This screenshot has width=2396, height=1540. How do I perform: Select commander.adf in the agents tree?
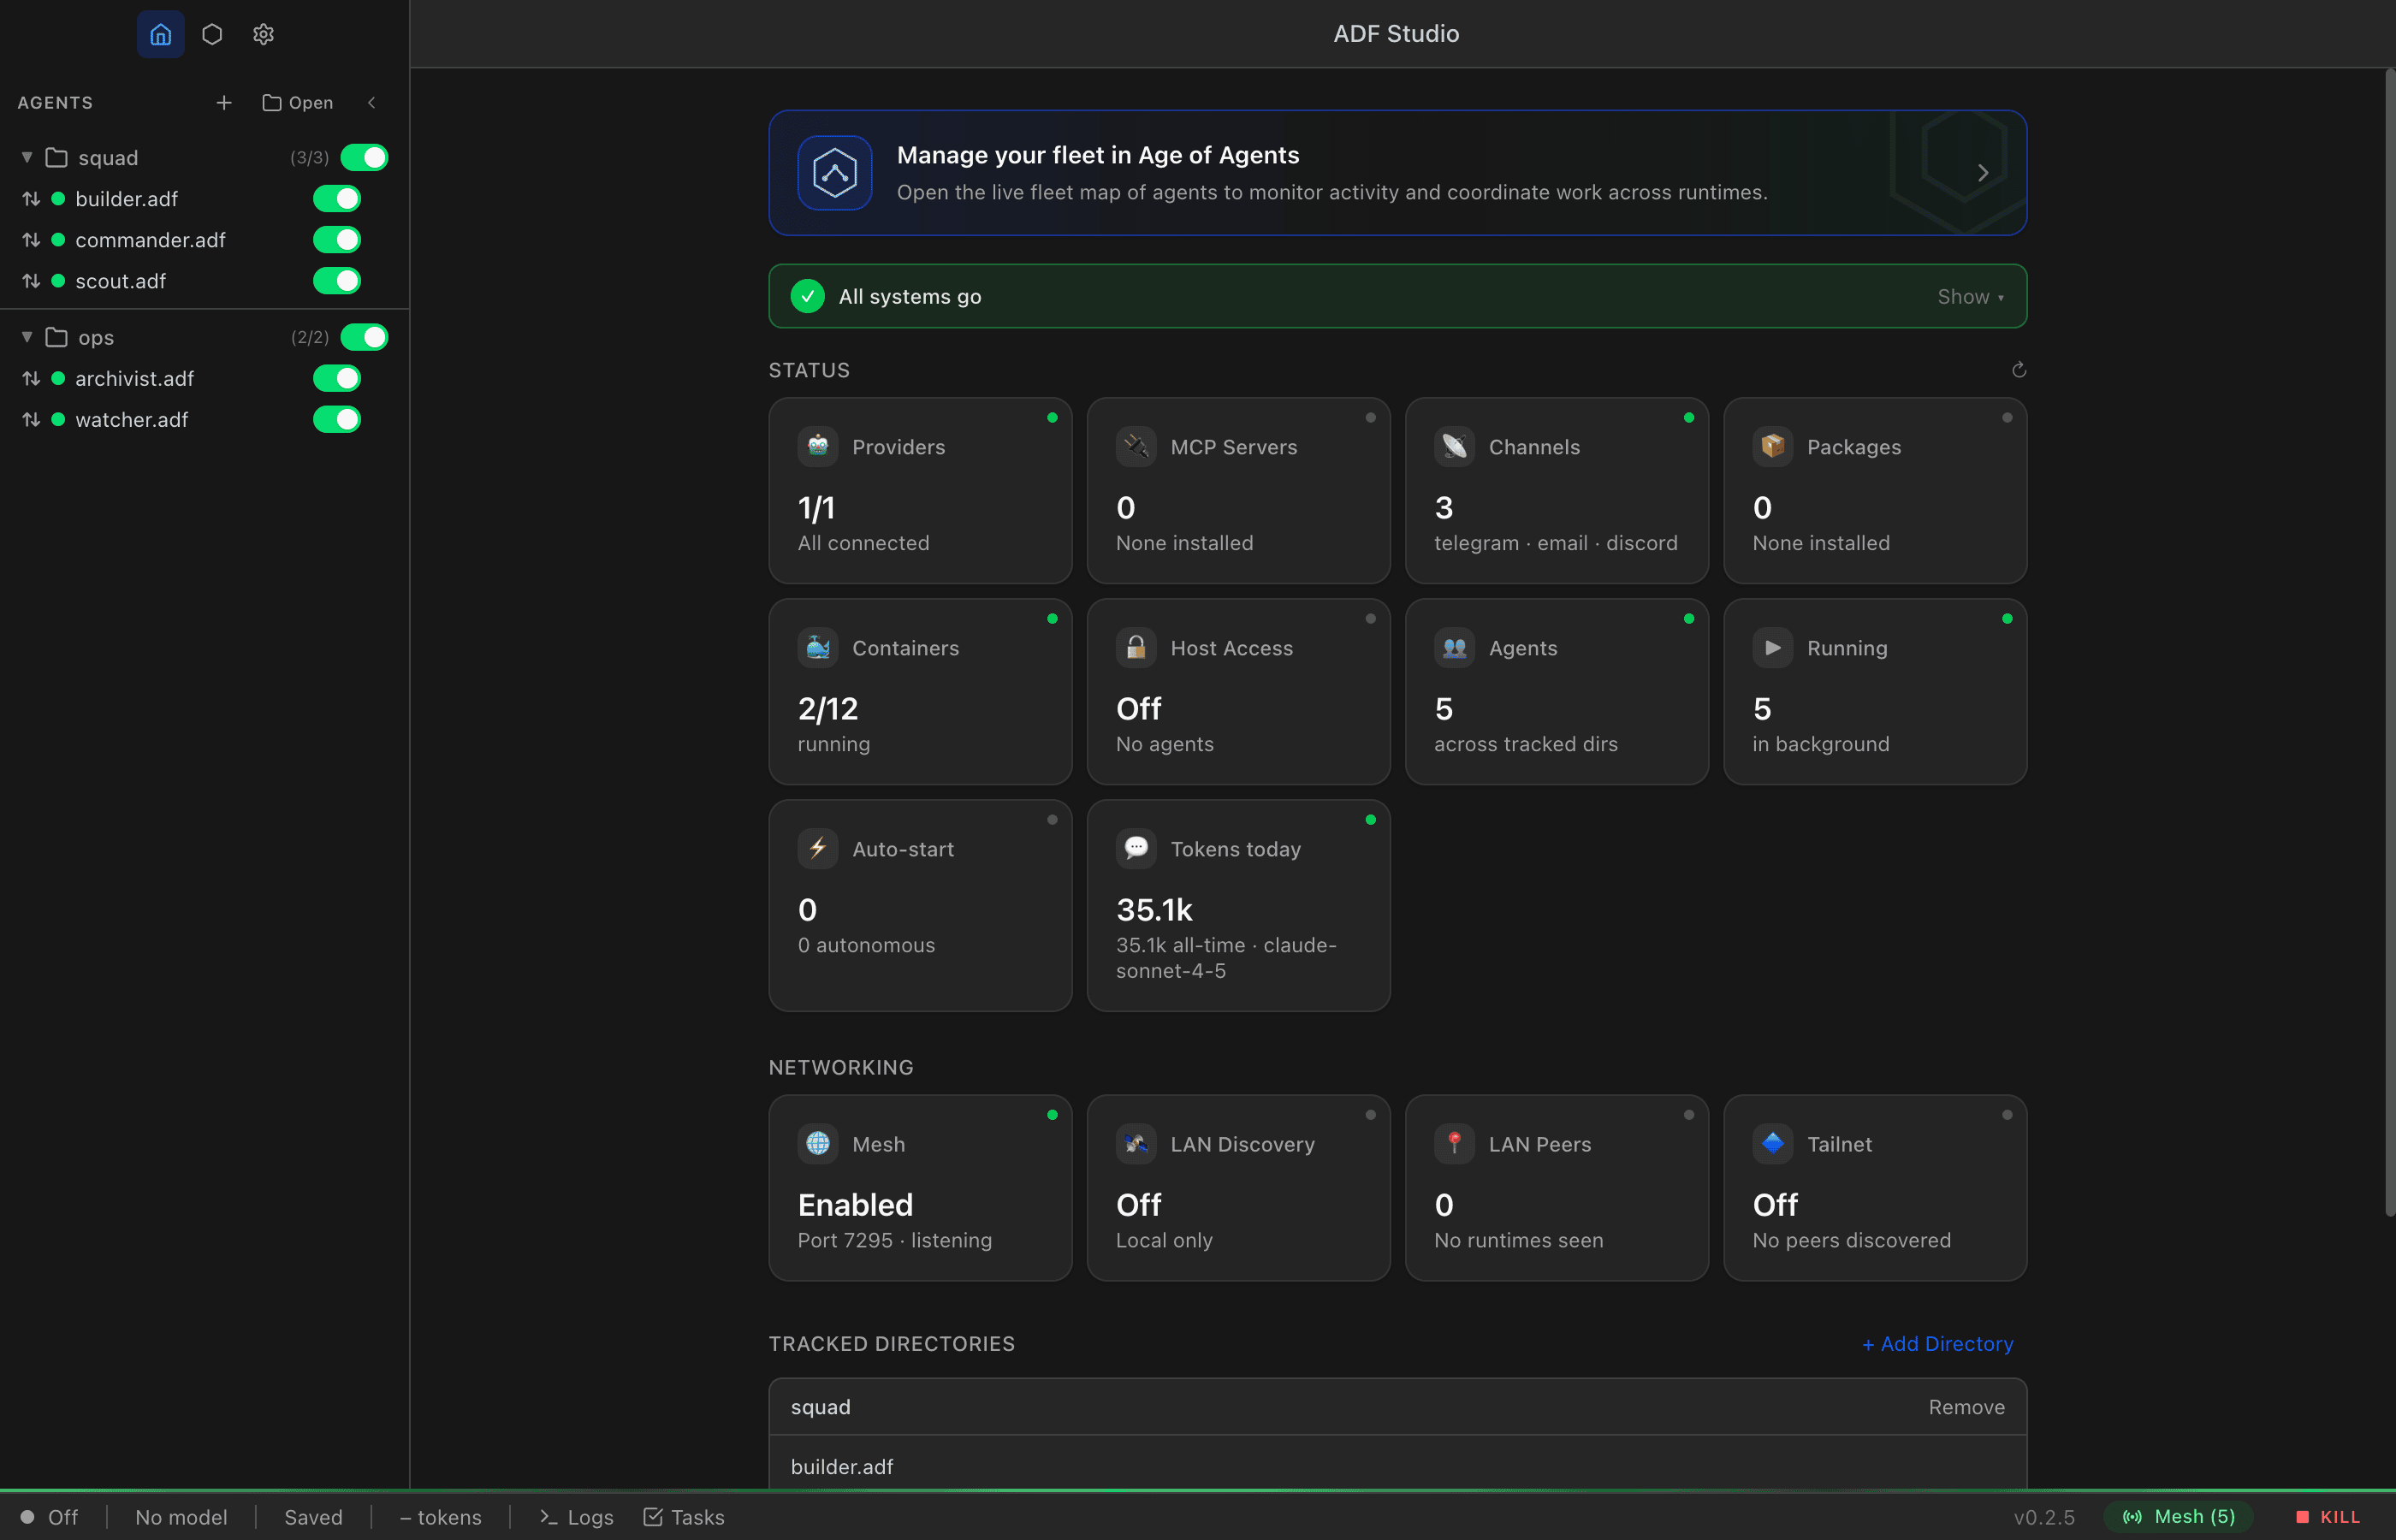[x=150, y=240]
